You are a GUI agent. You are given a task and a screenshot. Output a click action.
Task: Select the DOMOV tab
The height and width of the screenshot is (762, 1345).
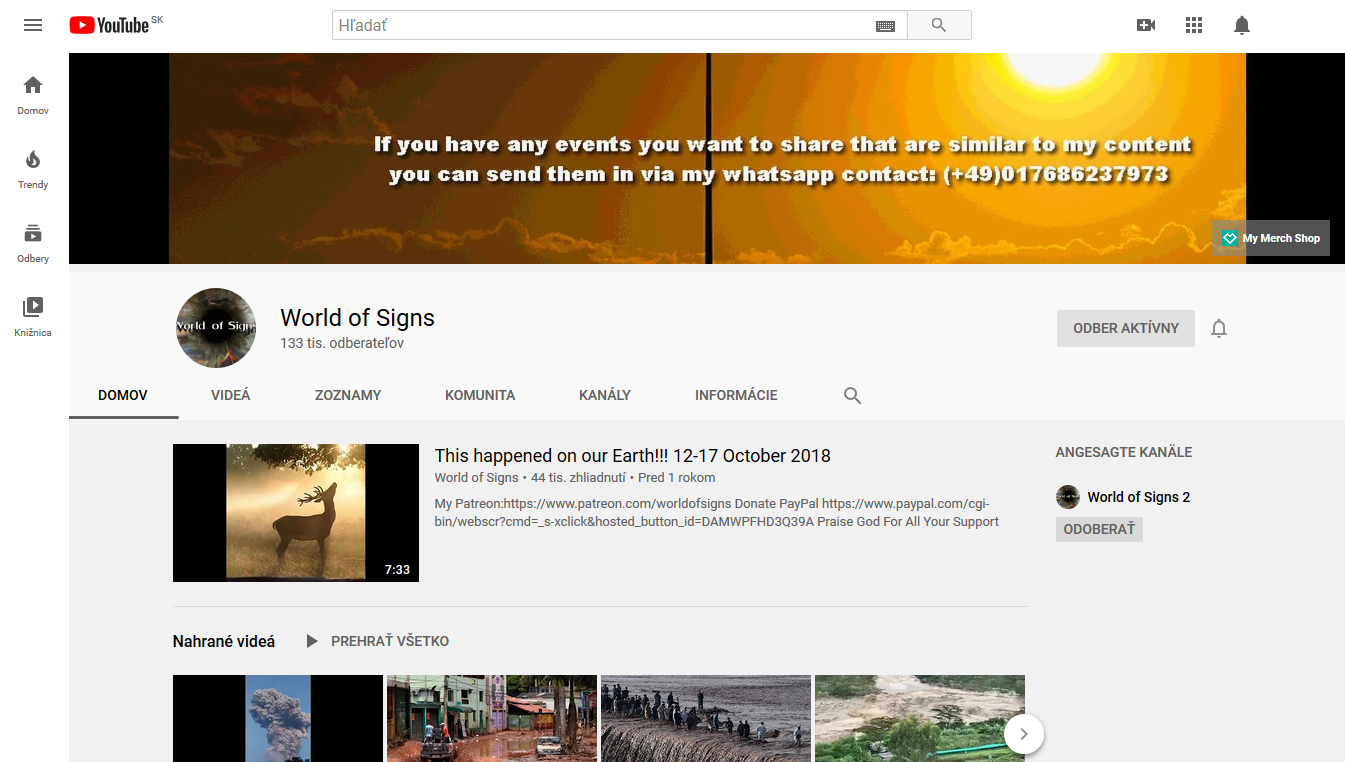[123, 395]
